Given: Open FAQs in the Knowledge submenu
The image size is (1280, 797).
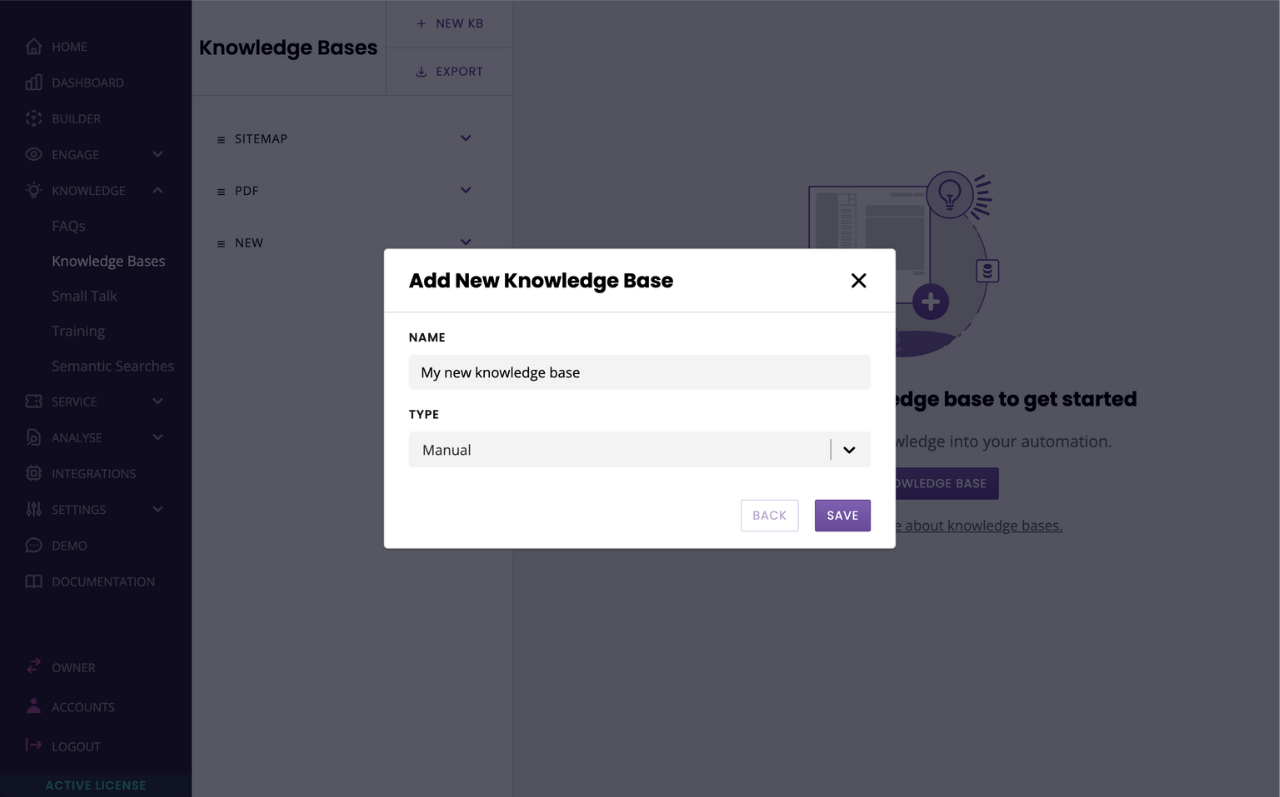Looking at the screenshot, I should [x=69, y=226].
